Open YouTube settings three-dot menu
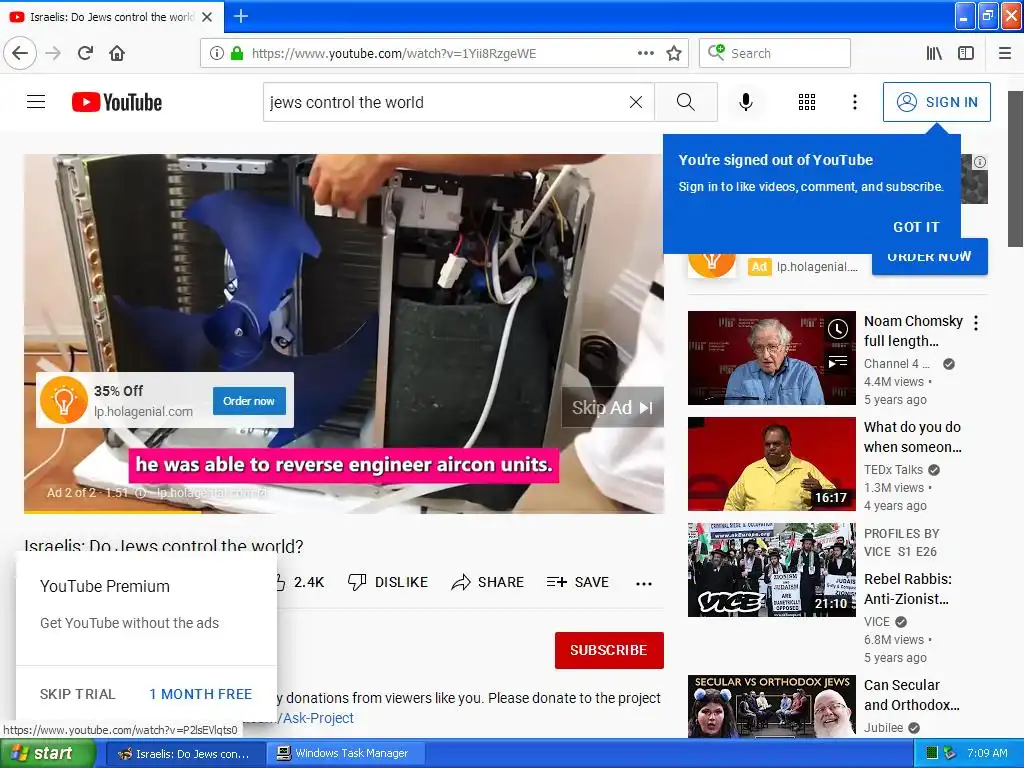The image size is (1024, 768). coord(855,102)
